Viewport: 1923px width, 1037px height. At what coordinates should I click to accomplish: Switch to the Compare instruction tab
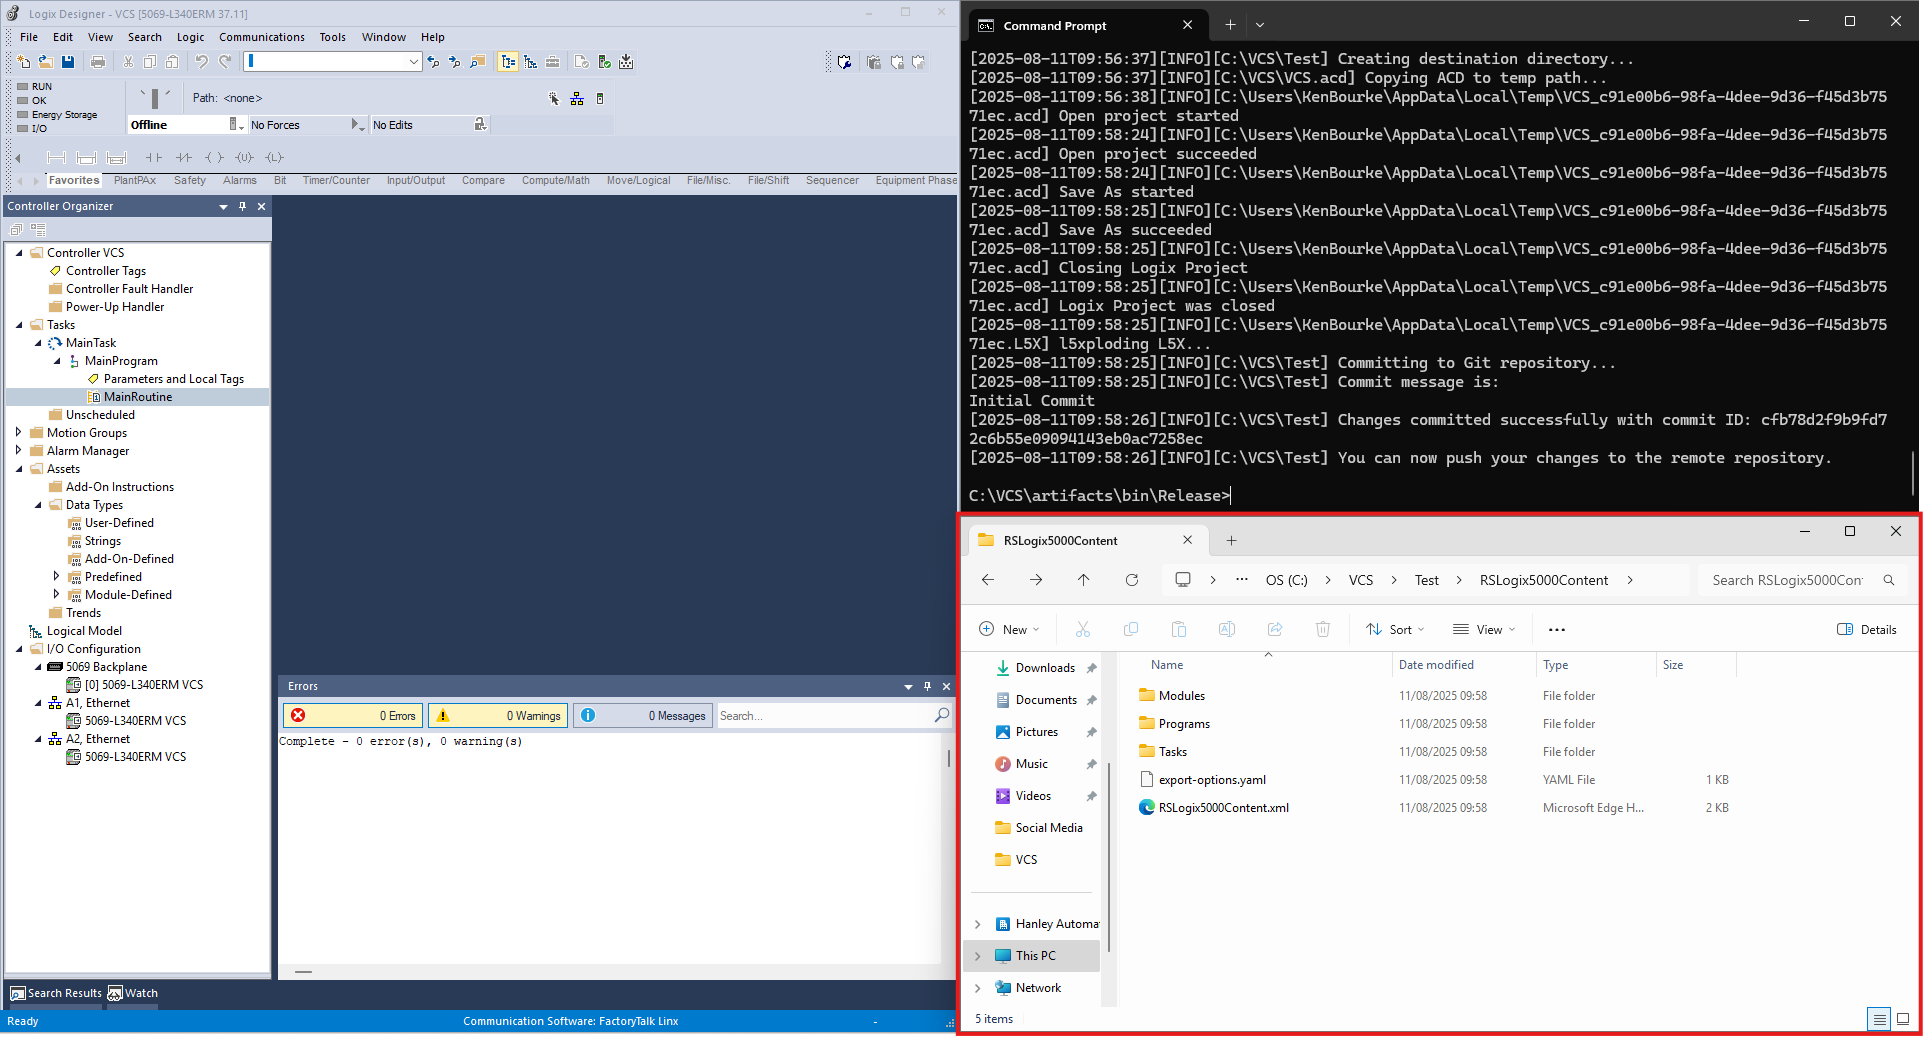tap(483, 181)
